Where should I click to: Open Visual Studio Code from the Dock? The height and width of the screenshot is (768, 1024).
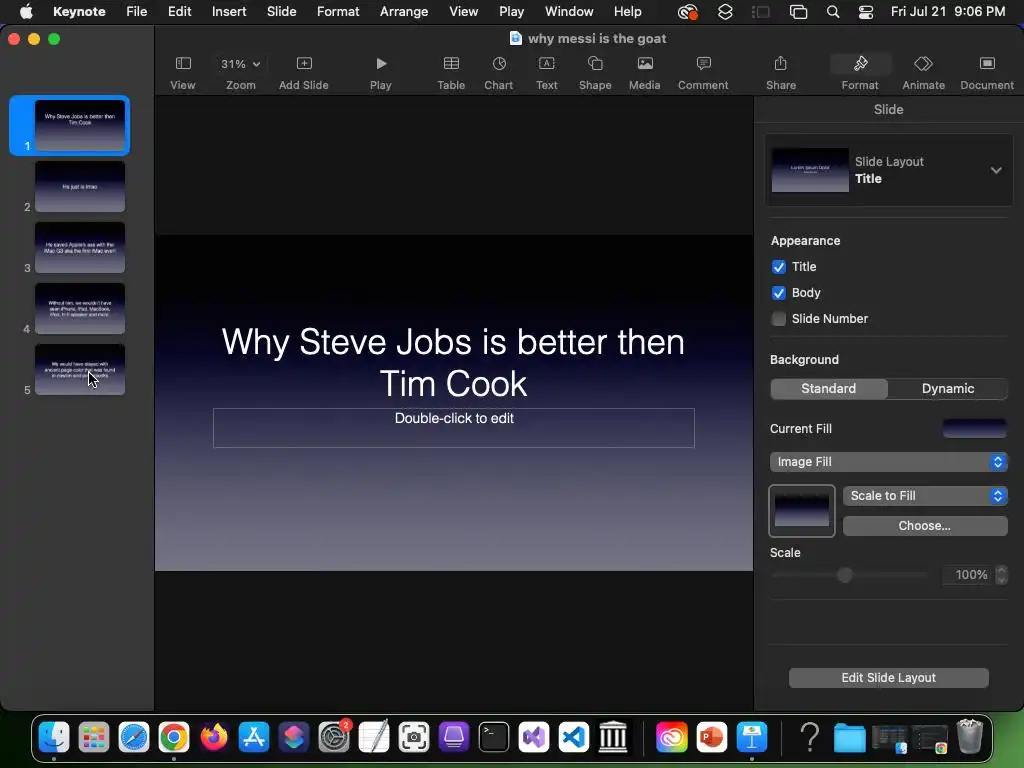574,737
